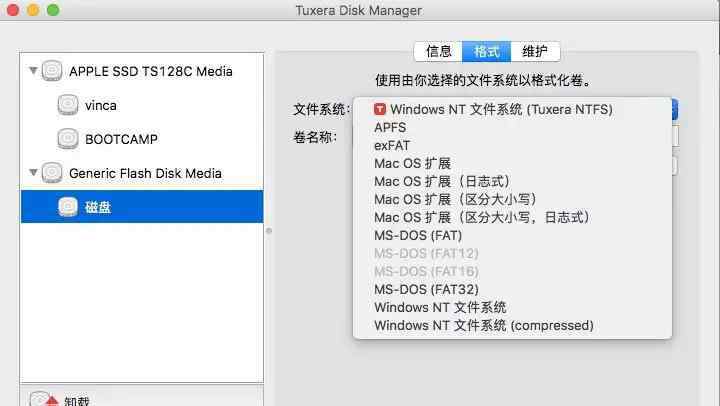Select Mac OS 扩展（日志式） format option
Image resolution: width=720 pixels, height=406 pixels.
pos(441,181)
